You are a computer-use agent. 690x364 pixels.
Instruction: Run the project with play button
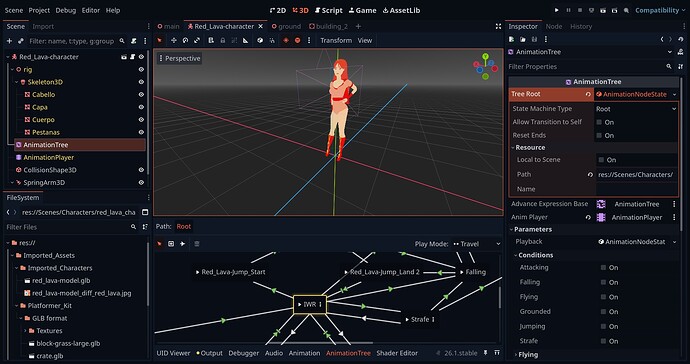[557, 10]
